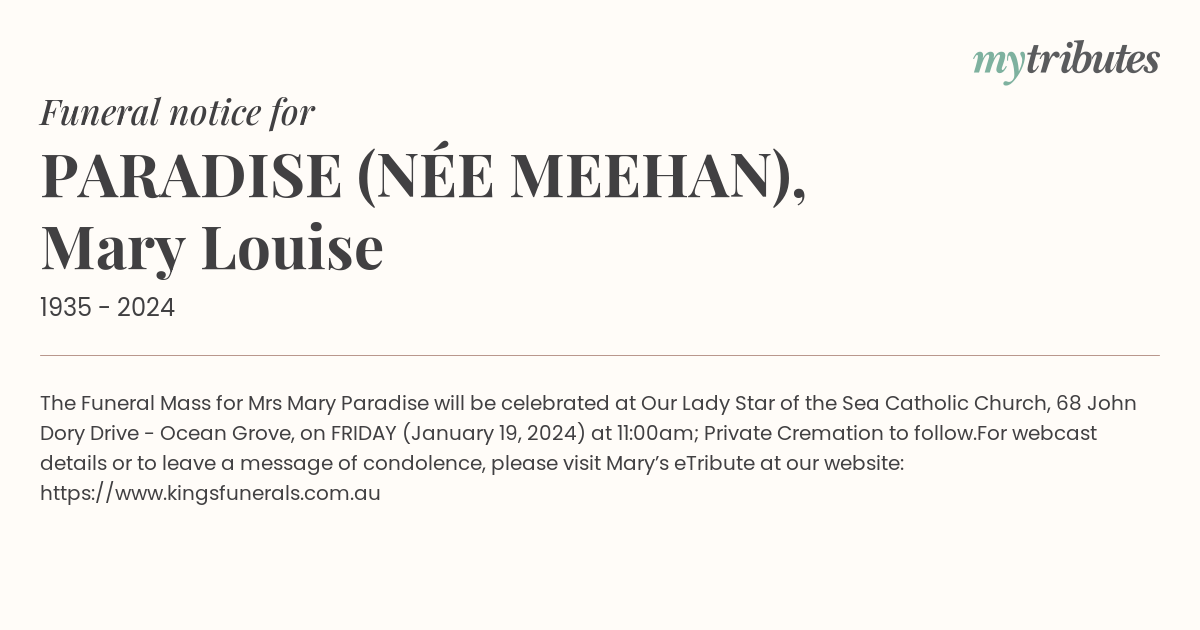Click the Mary Louise name text
This screenshot has height=630, width=1200.
[212, 248]
